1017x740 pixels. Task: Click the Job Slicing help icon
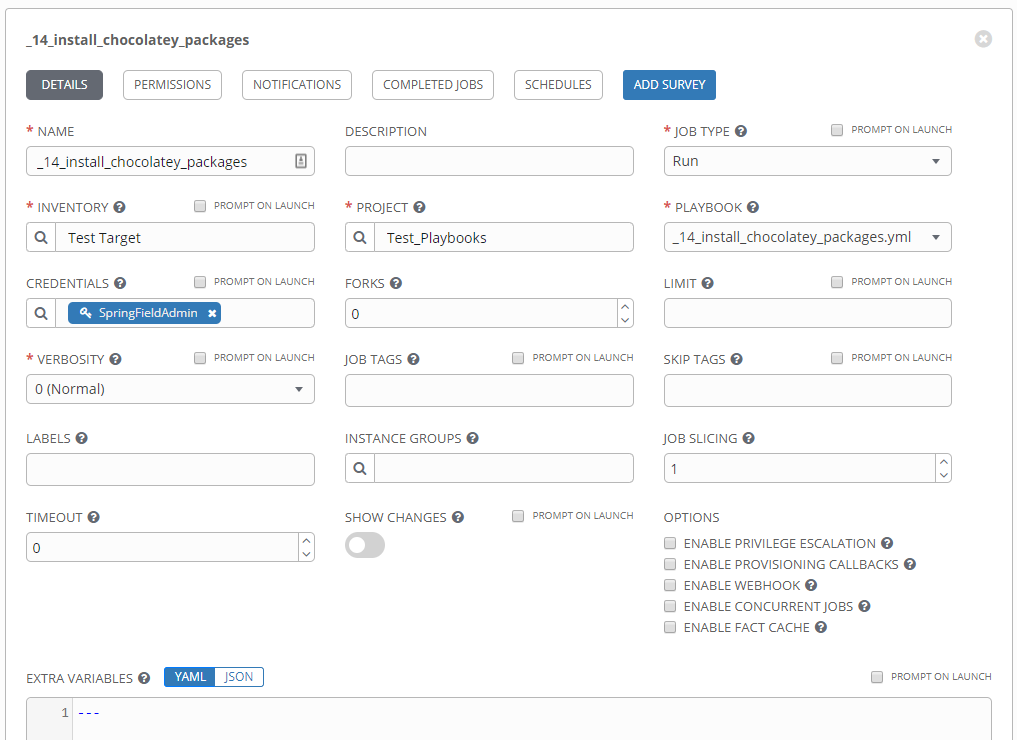(x=748, y=438)
